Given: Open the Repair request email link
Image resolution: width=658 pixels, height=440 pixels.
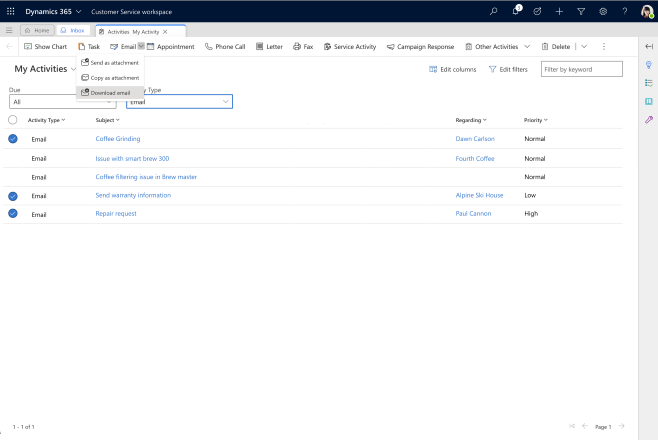Looking at the screenshot, I should point(116,214).
